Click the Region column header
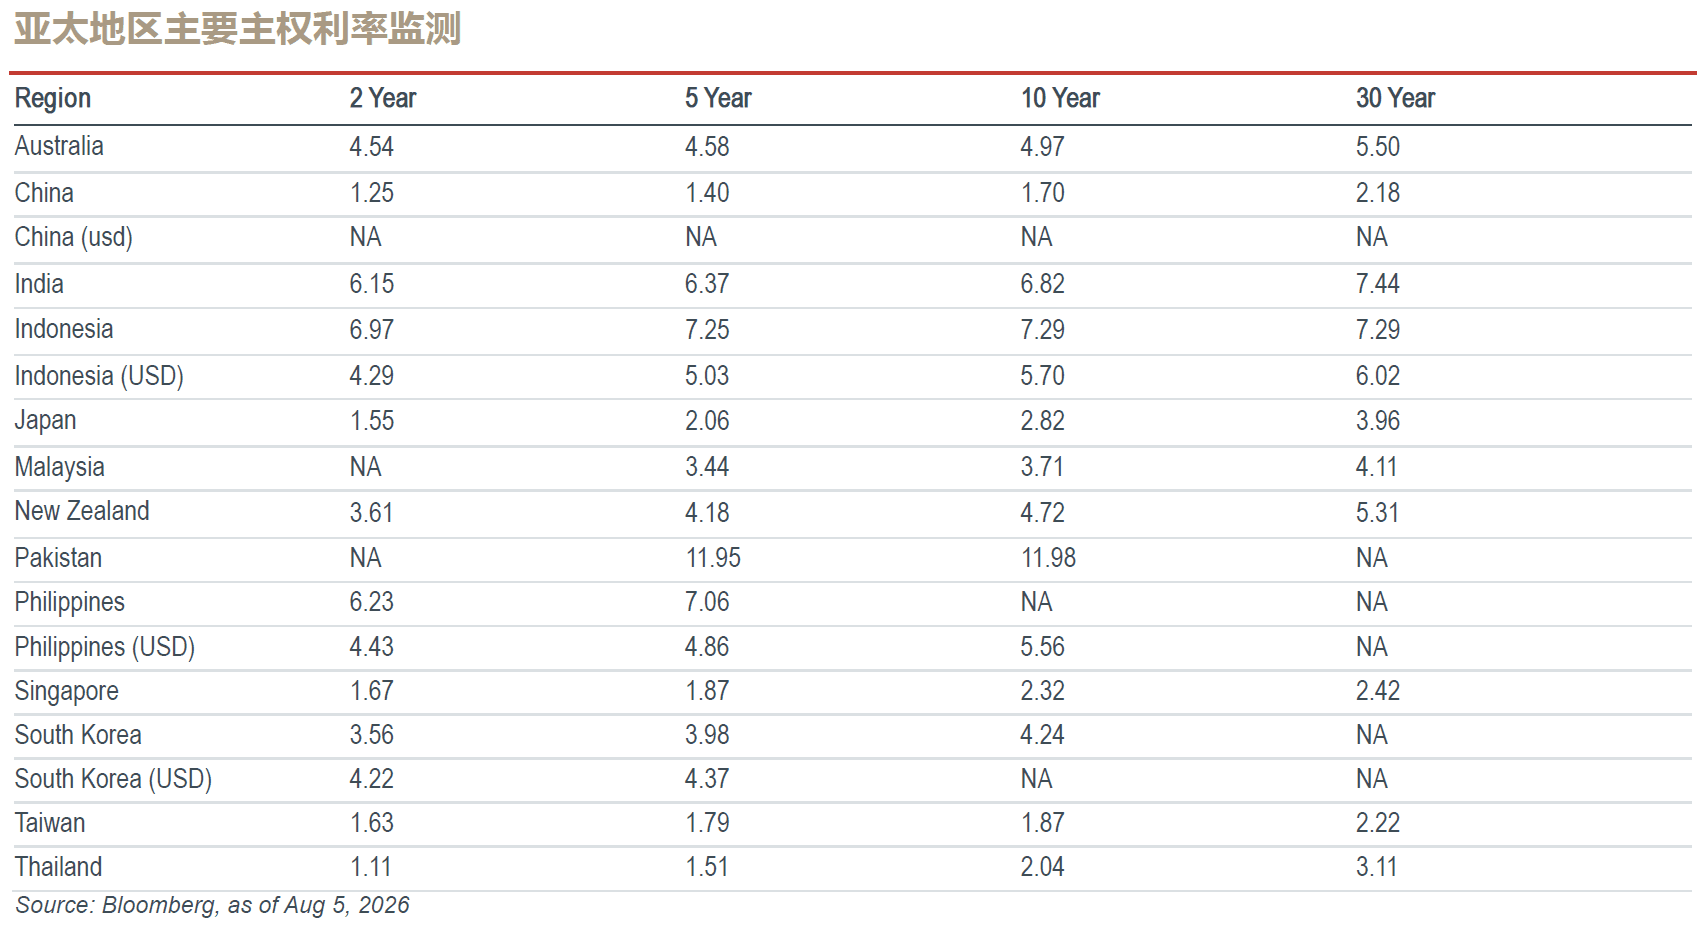 (53, 98)
